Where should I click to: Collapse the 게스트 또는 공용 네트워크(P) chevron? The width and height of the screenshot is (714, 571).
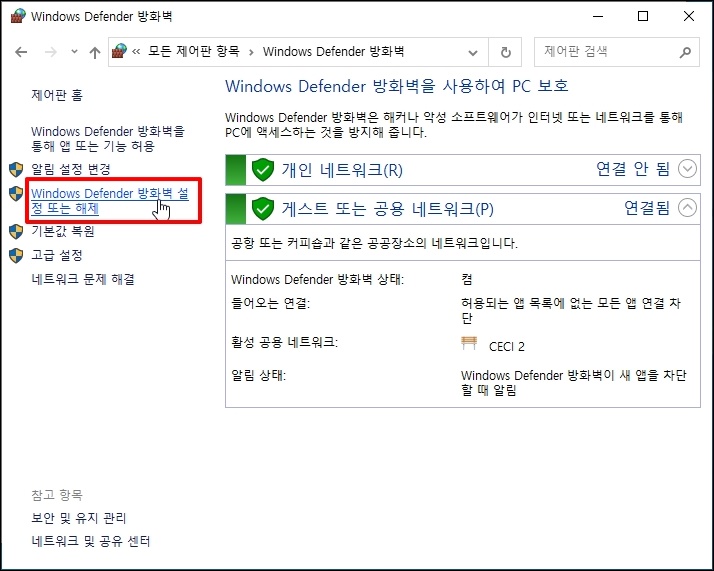[x=687, y=208]
